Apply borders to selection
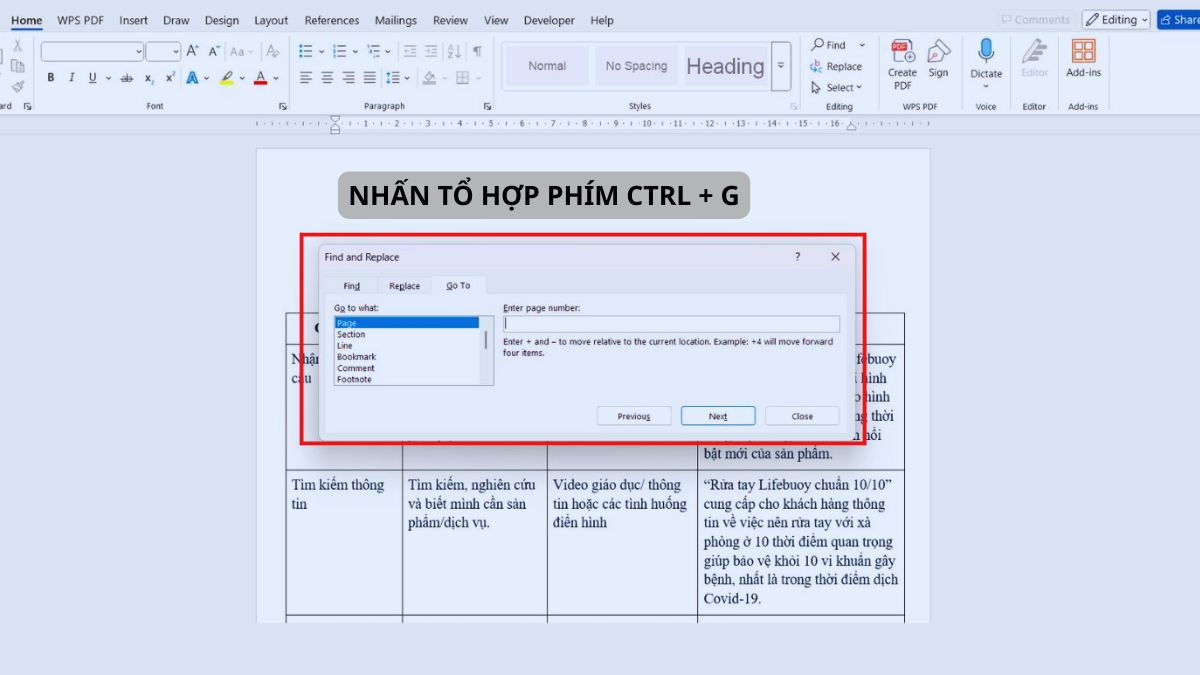The width and height of the screenshot is (1200, 675). 462,78
